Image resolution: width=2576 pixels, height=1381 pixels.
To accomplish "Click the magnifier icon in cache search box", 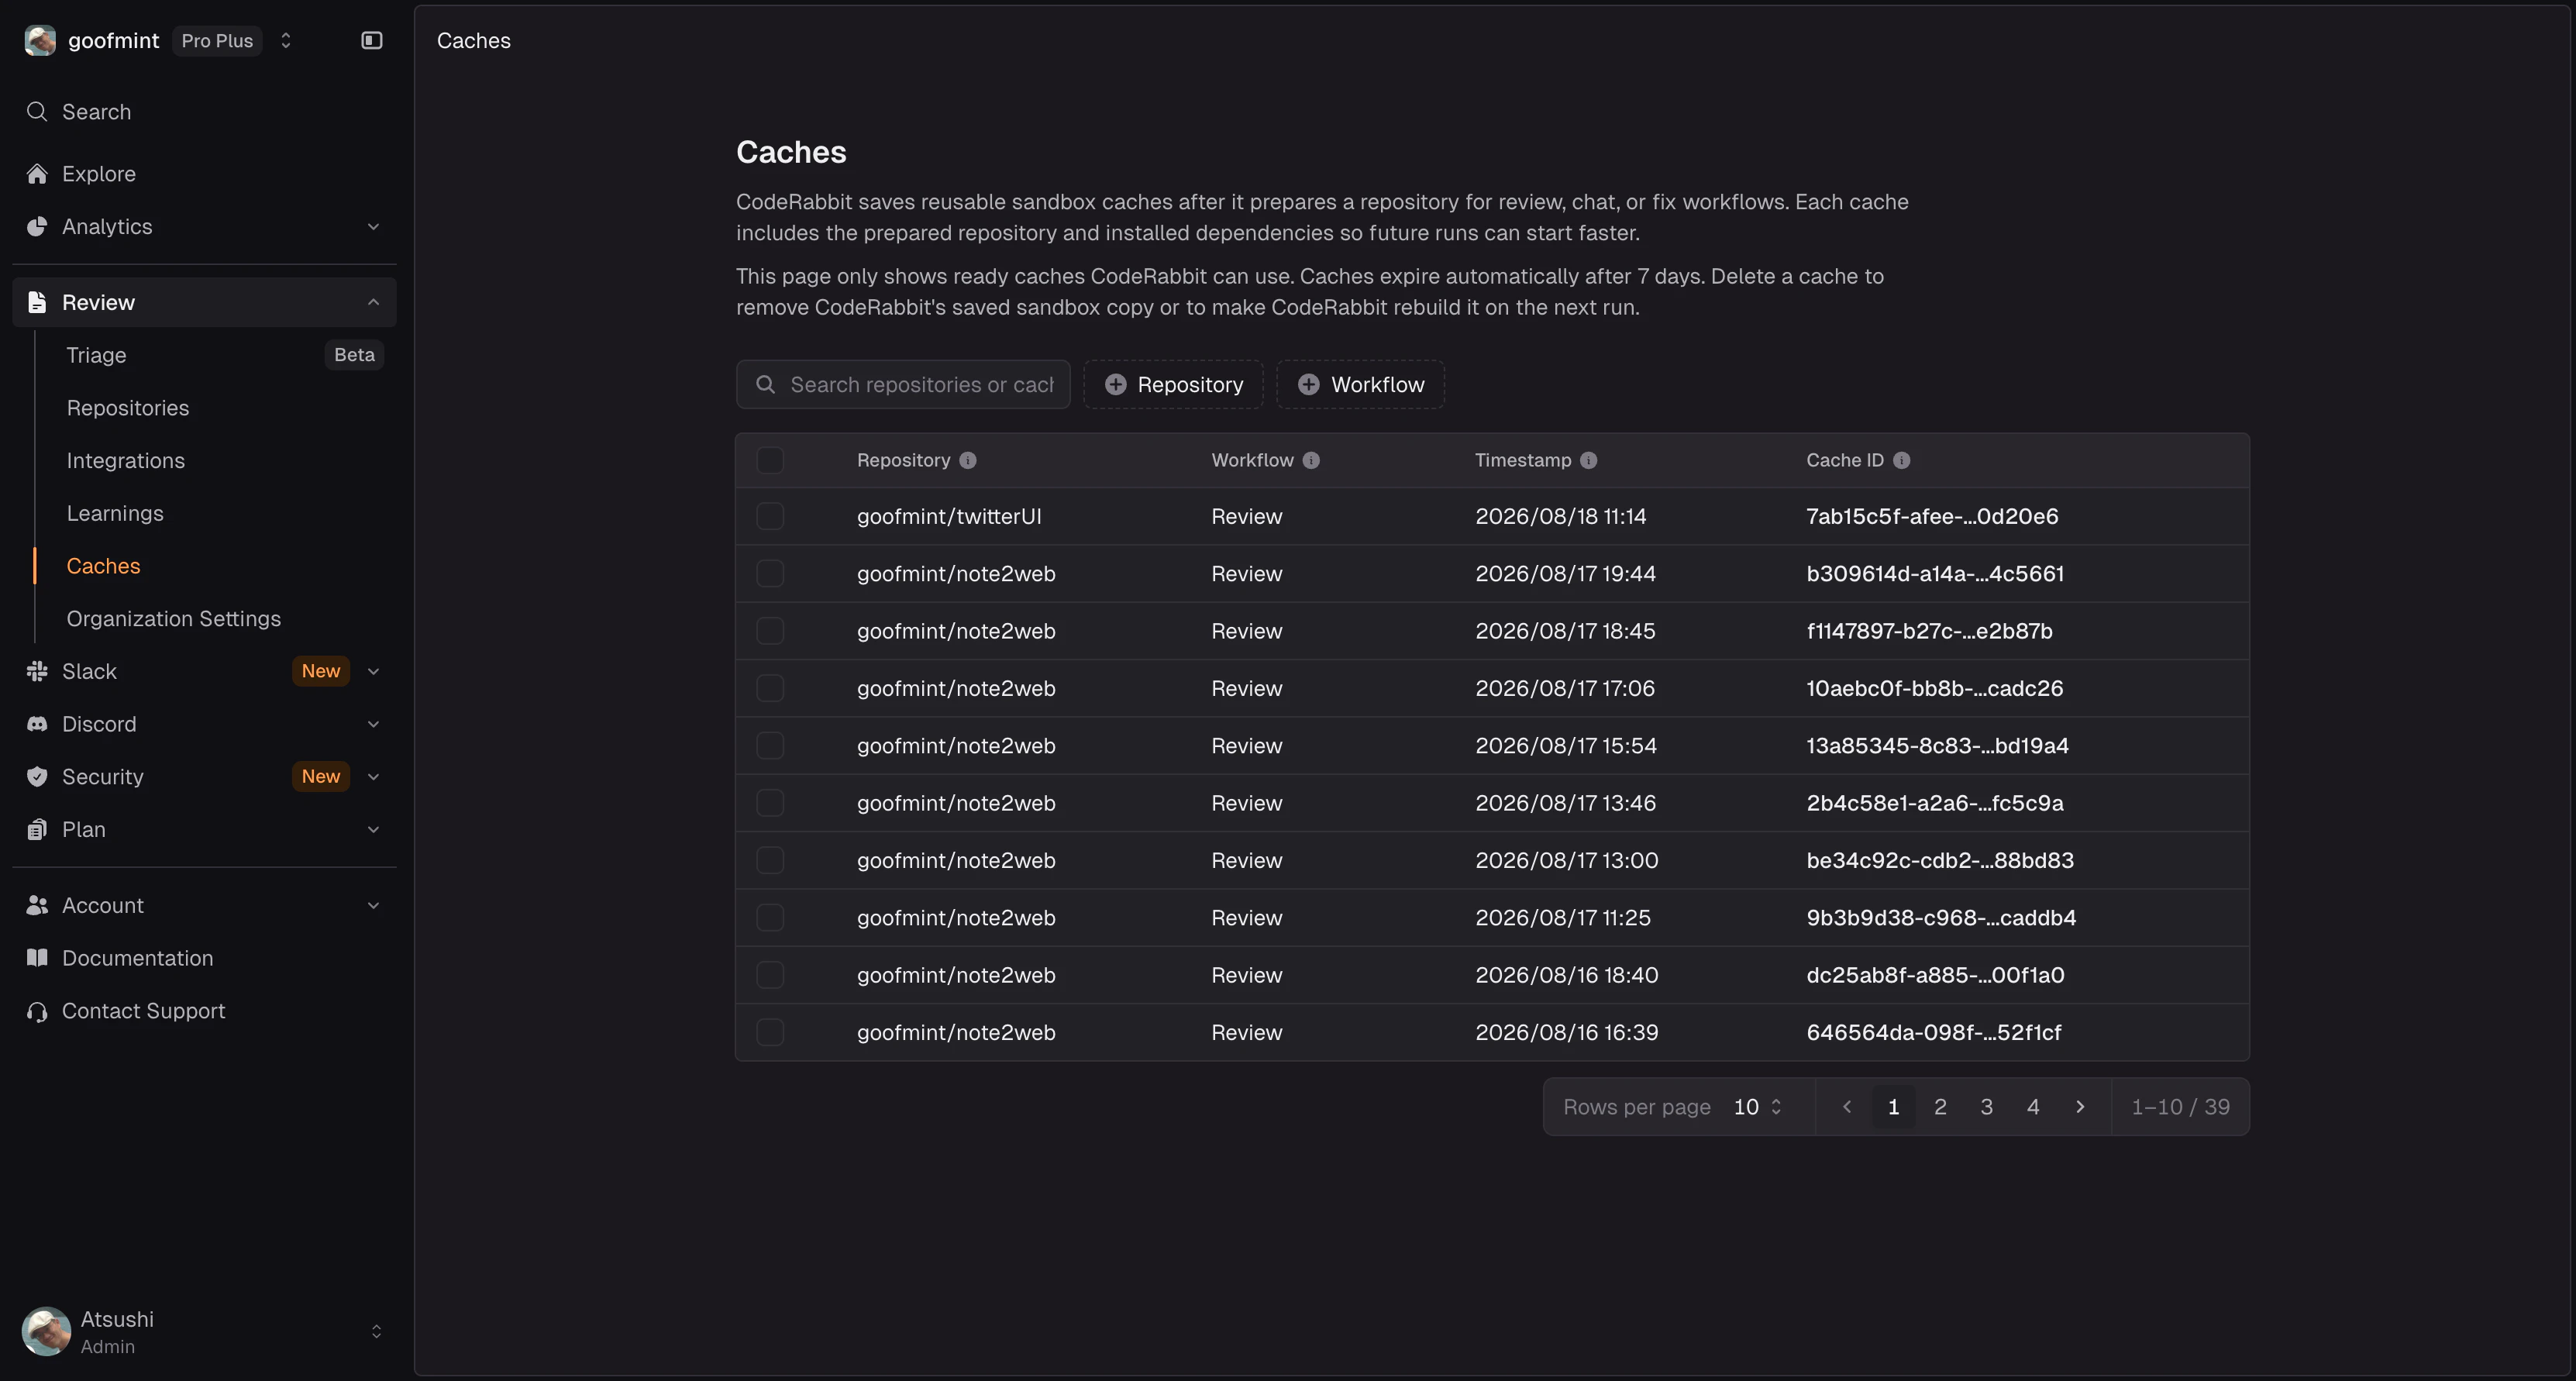I will [x=766, y=385].
